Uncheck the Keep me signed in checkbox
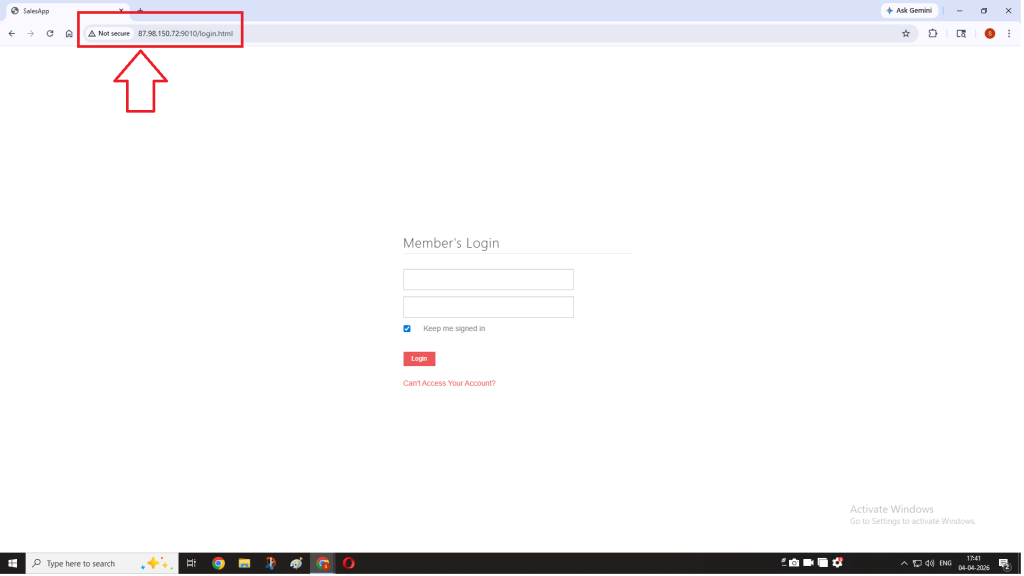Screen dimensions: 1024x576 click(x=407, y=328)
